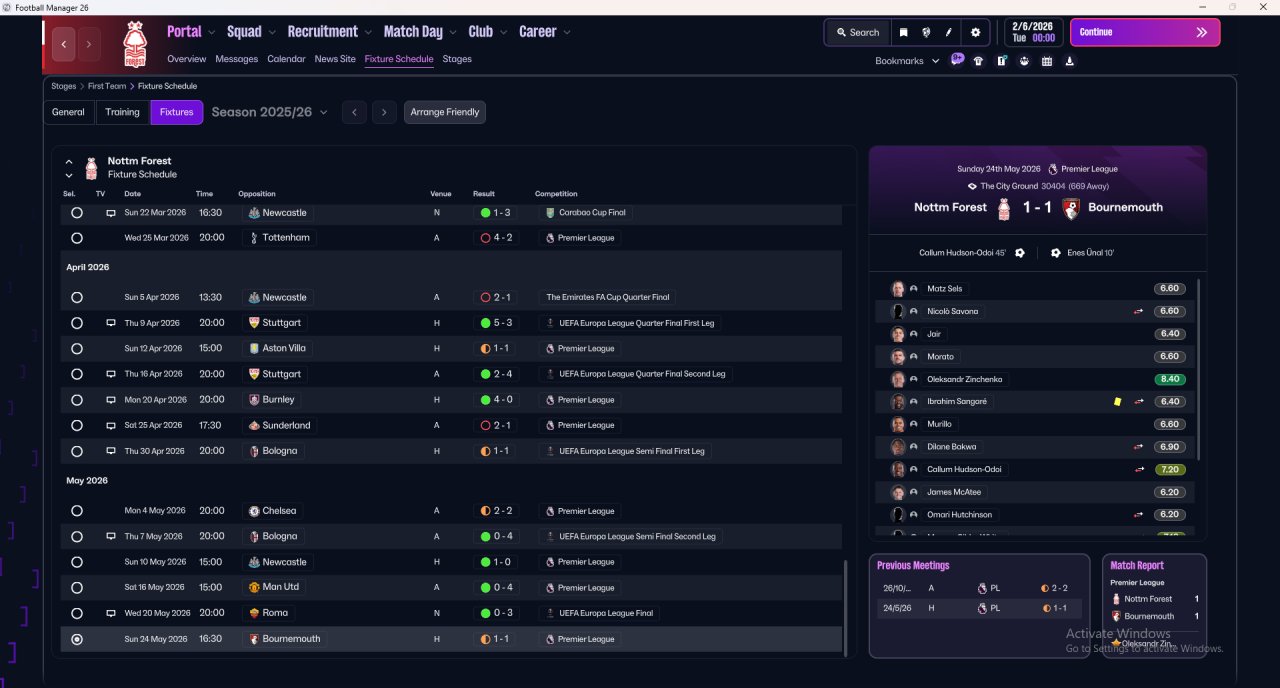Open the shirt kit bookmark icon
Screen dimensions: 1280x688
coord(978,61)
